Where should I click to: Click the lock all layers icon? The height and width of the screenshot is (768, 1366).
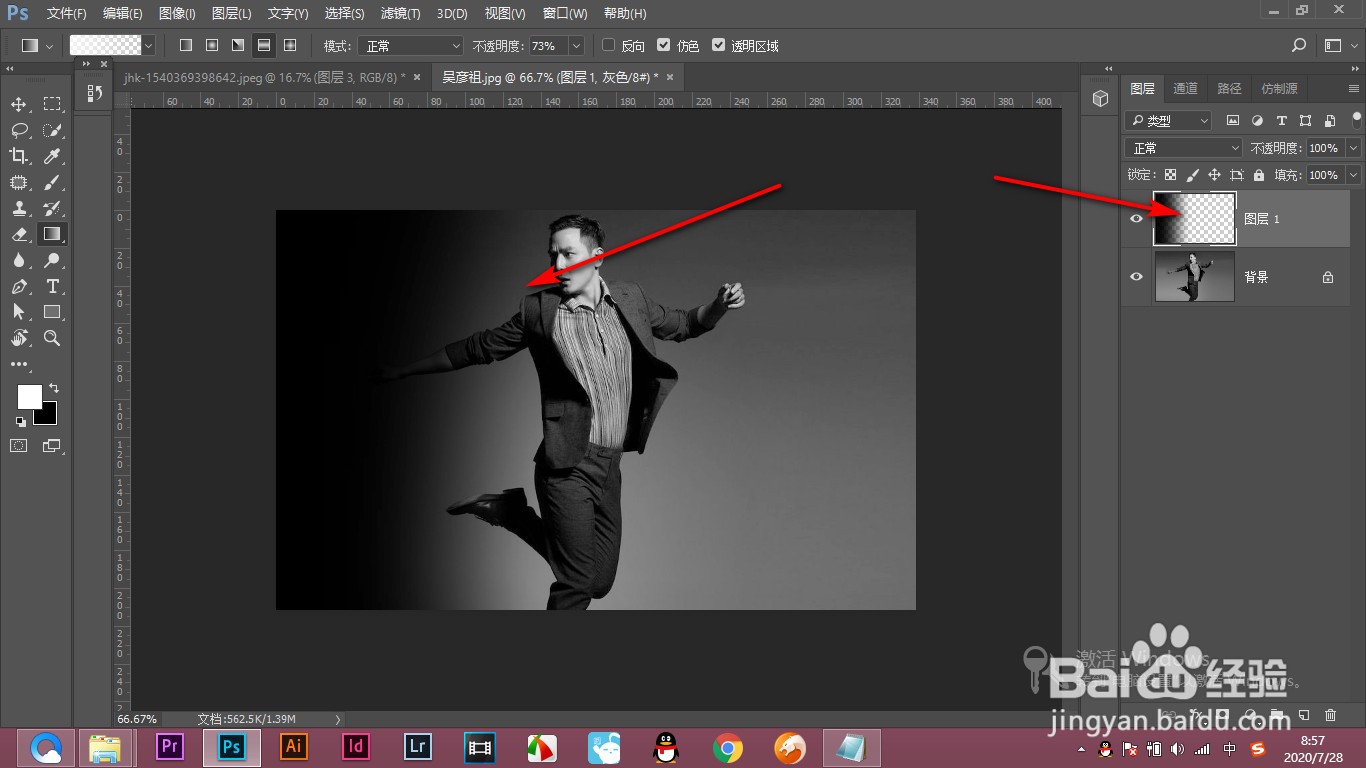coord(1258,175)
